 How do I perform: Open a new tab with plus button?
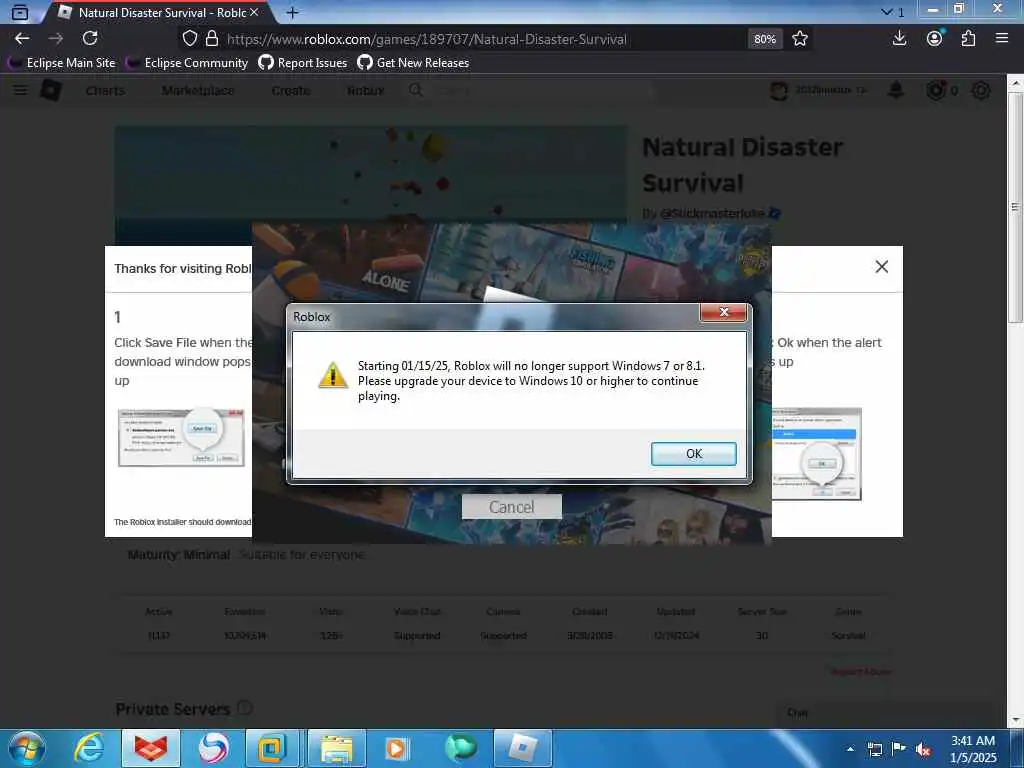[x=293, y=12]
